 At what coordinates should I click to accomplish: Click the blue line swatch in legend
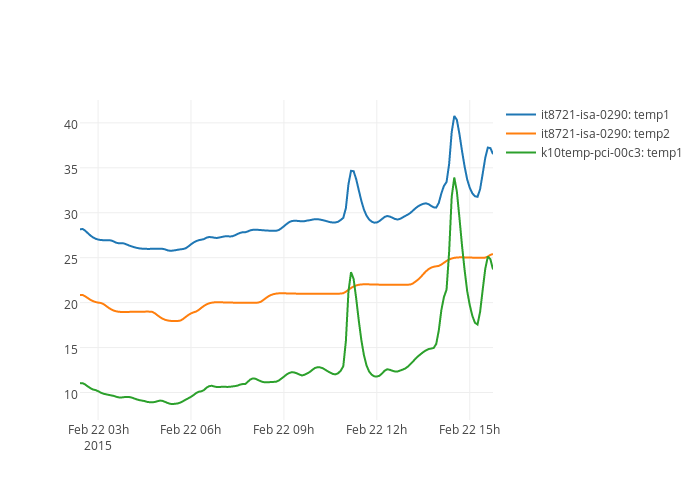(x=521, y=115)
